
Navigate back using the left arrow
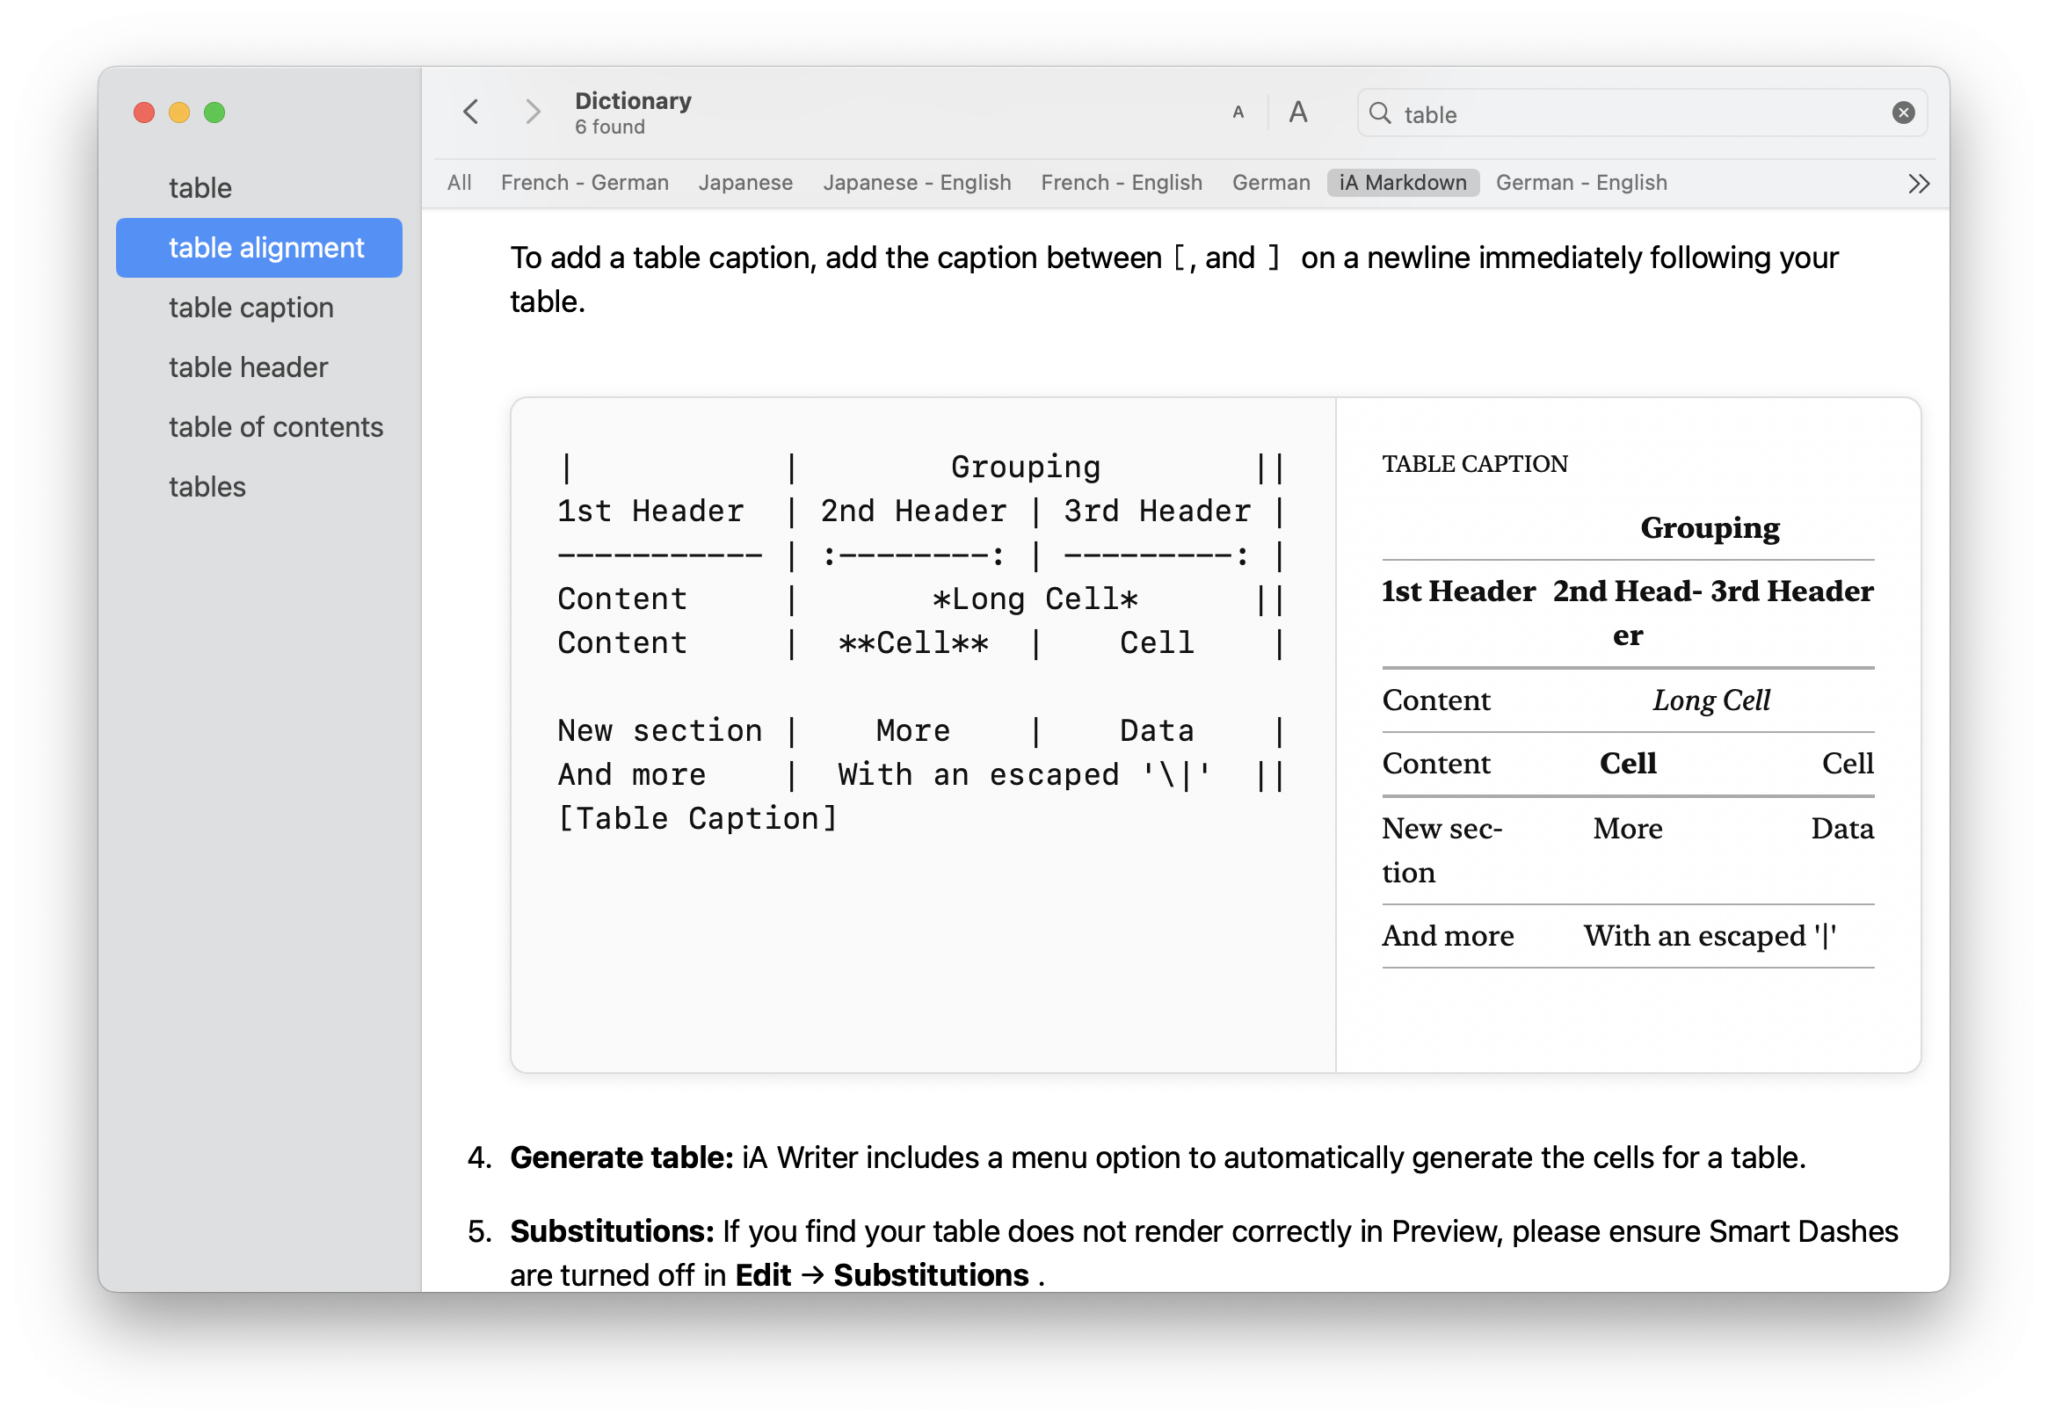point(470,112)
